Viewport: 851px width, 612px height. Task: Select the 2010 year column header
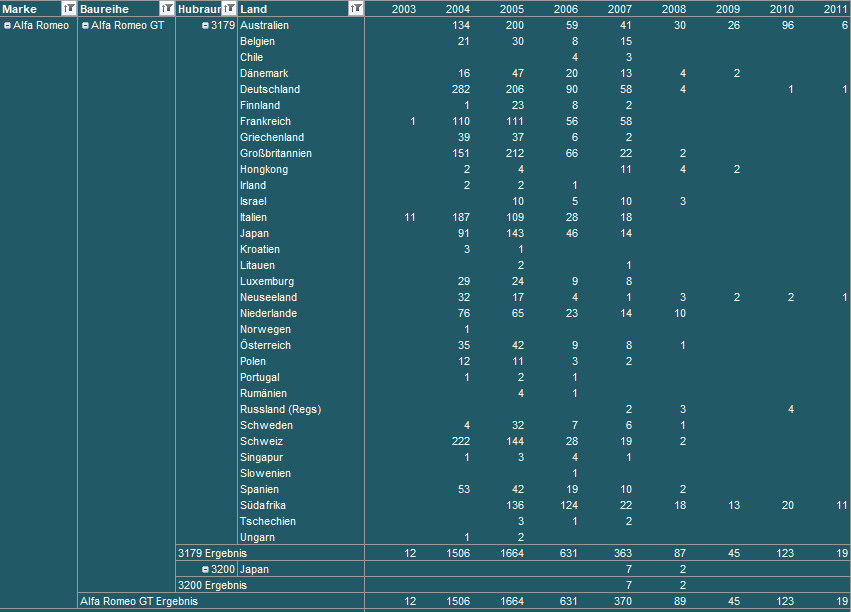[x=782, y=9]
